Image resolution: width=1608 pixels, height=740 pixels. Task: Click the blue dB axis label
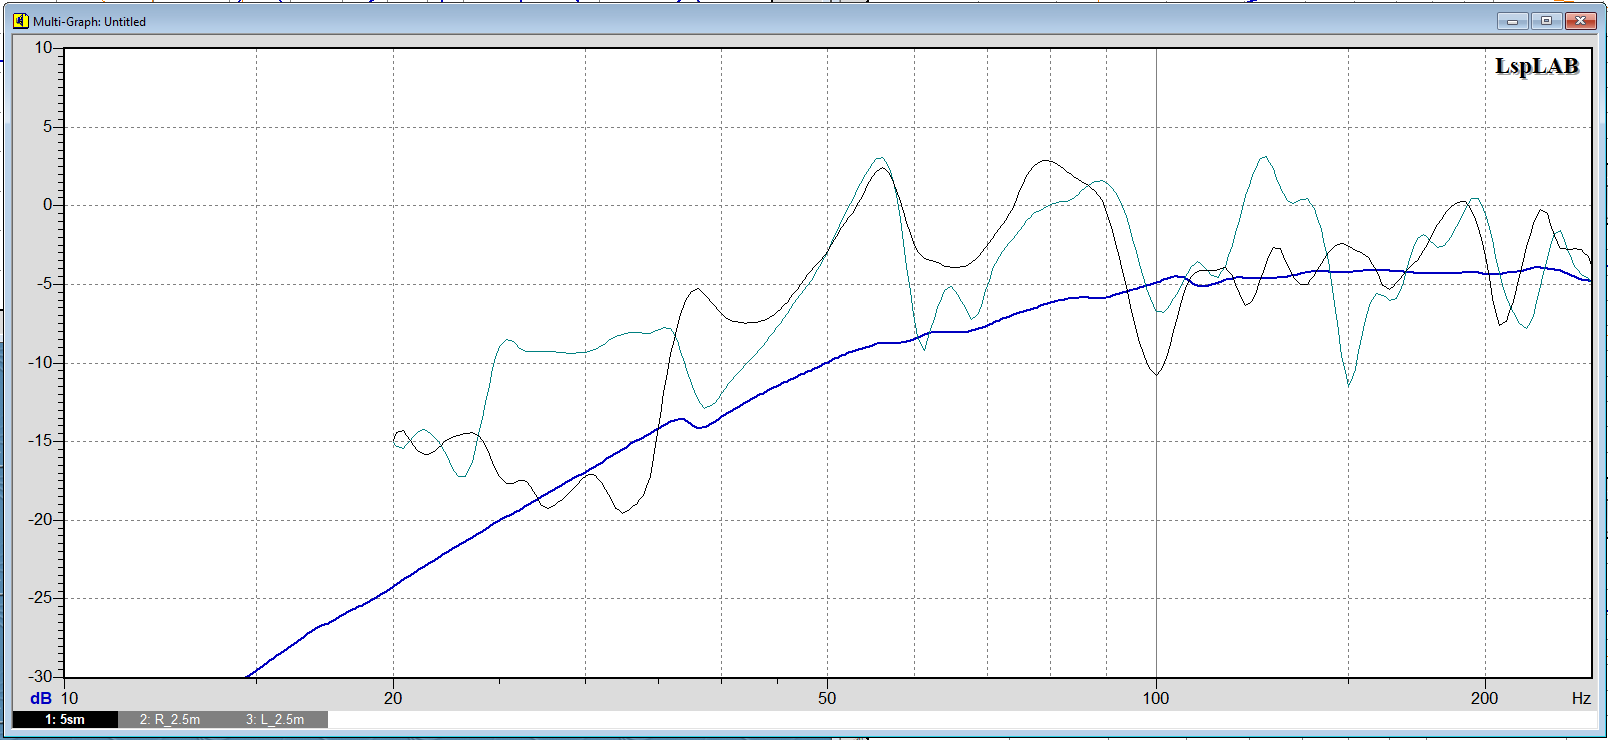pyautogui.click(x=41, y=698)
